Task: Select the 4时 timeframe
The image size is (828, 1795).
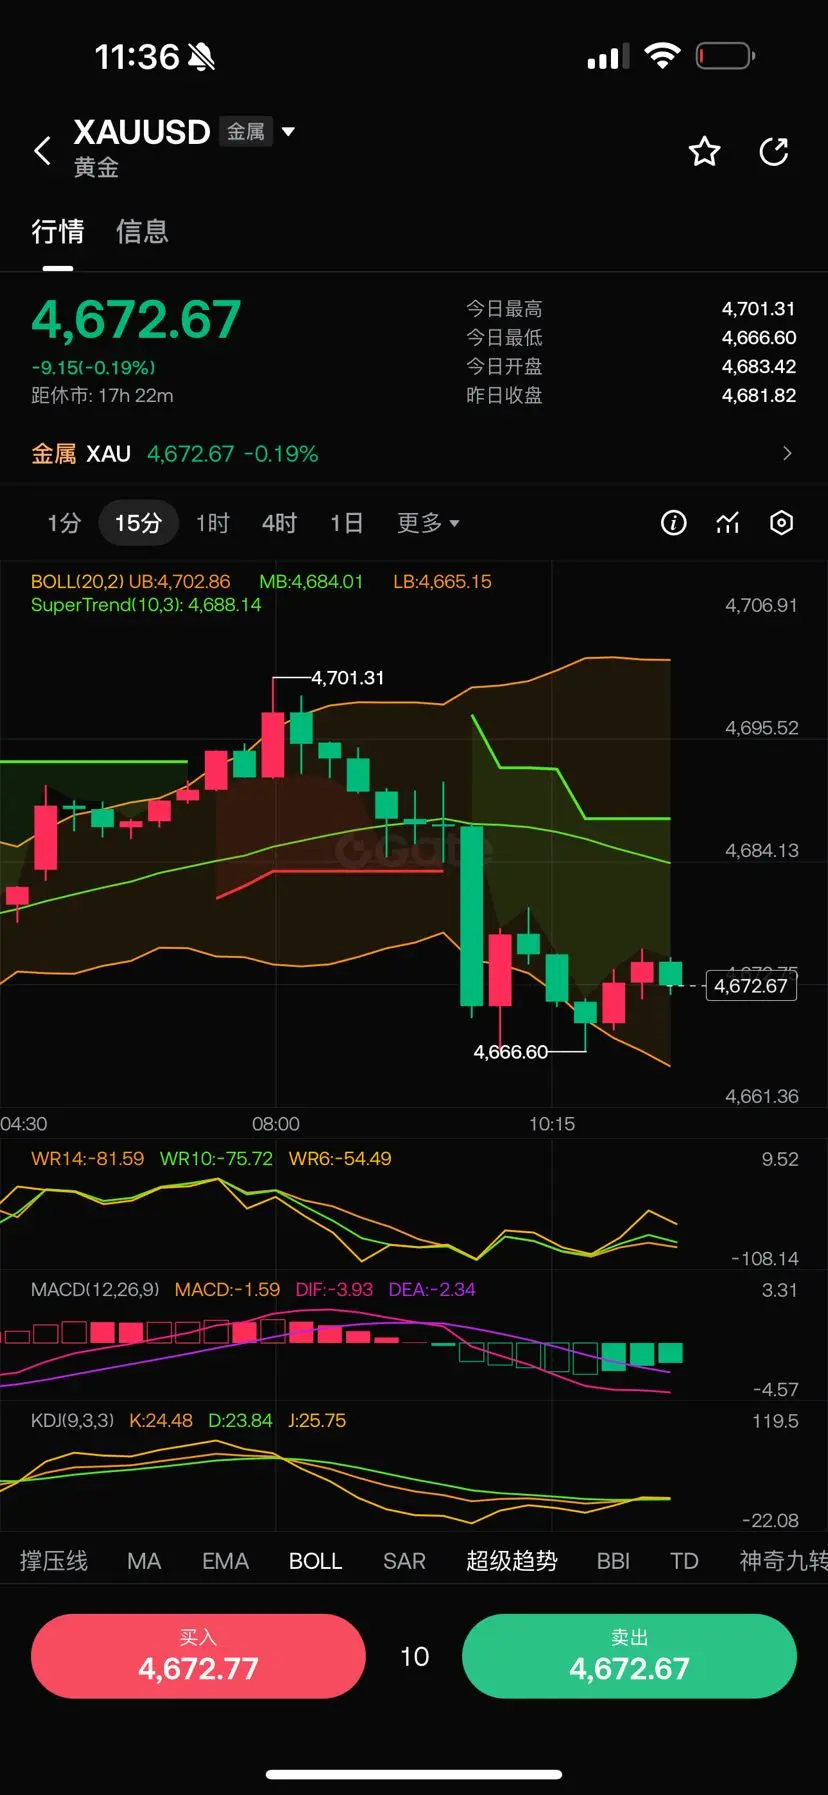Action: [x=280, y=523]
